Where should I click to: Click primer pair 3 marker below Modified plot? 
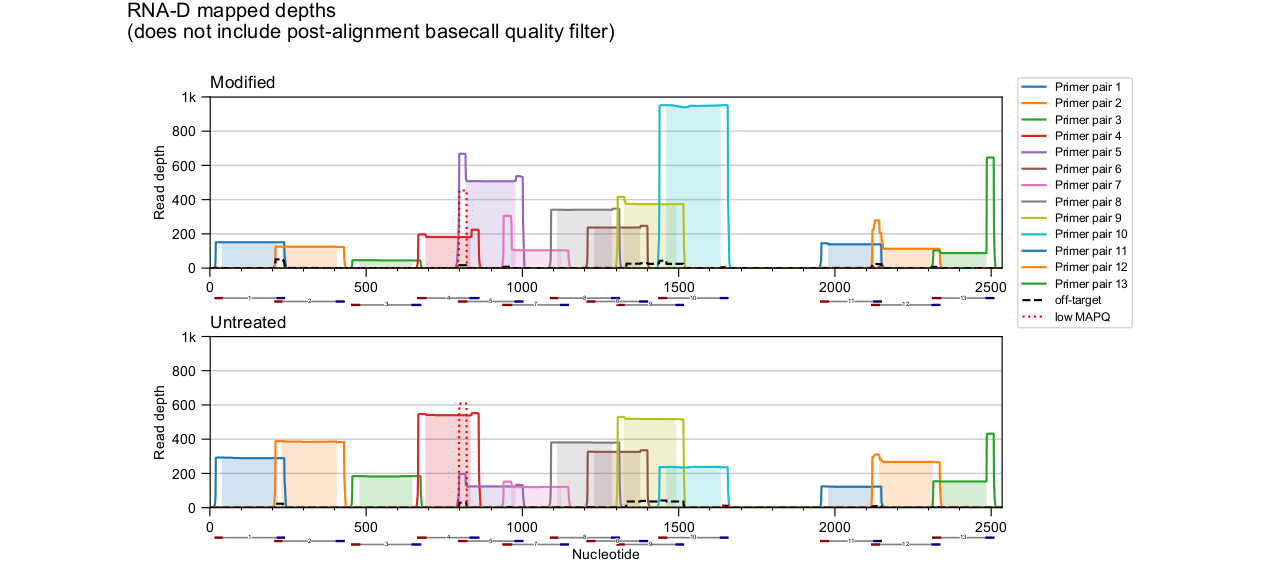[386, 304]
